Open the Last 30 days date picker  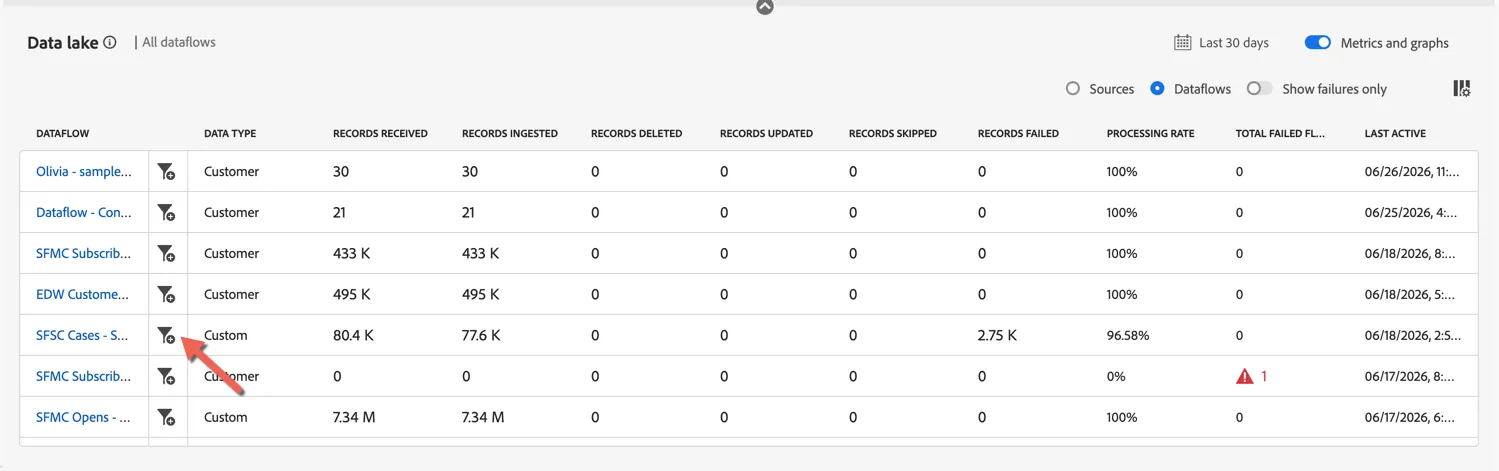(x=1221, y=43)
